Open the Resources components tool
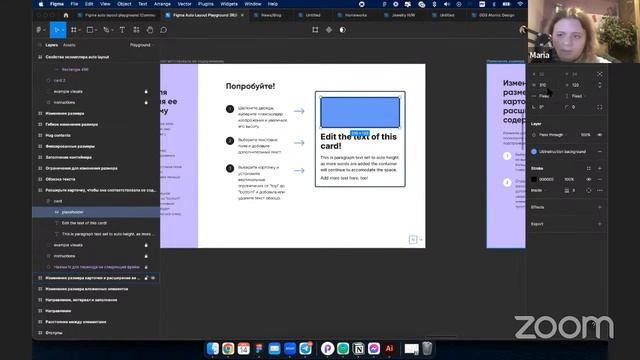 tap(136, 30)
